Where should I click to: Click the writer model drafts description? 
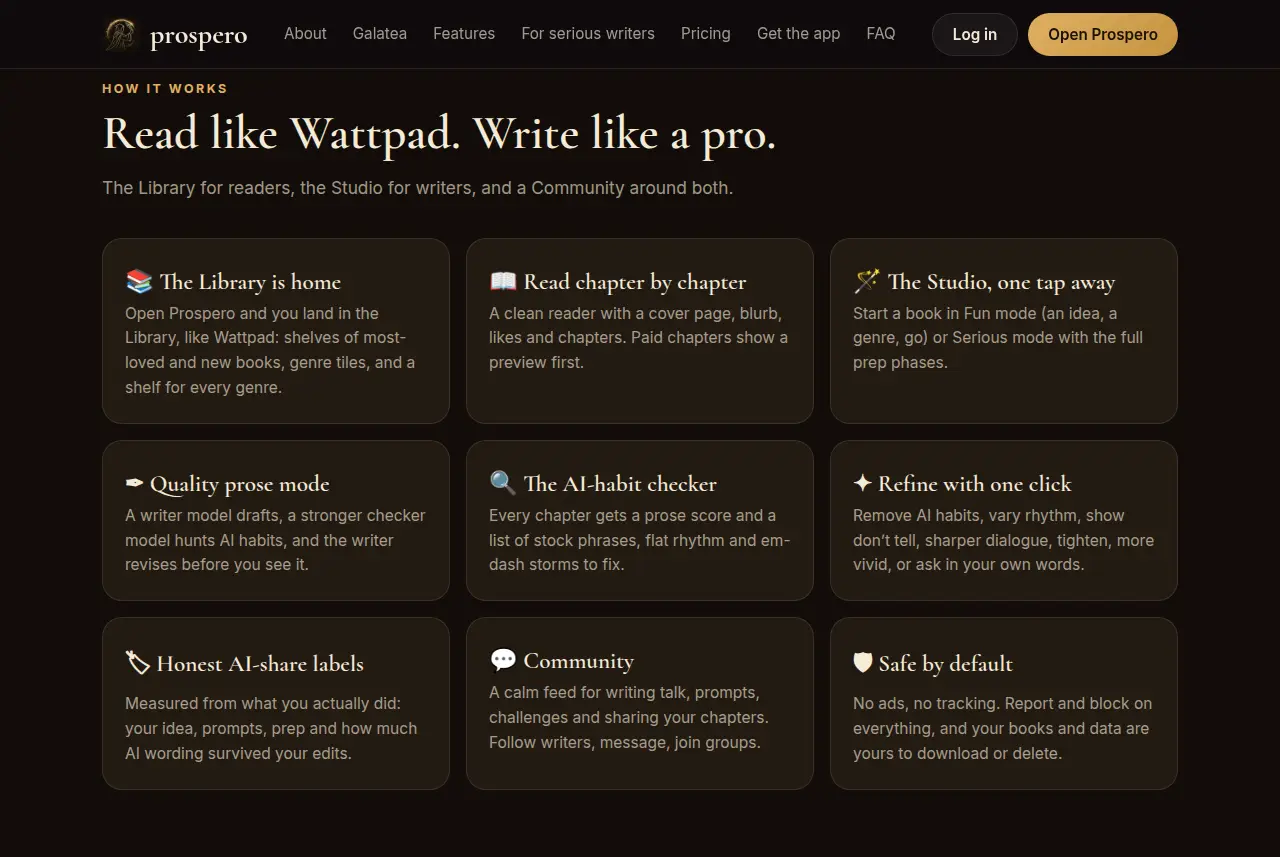(x=275, y=540)
